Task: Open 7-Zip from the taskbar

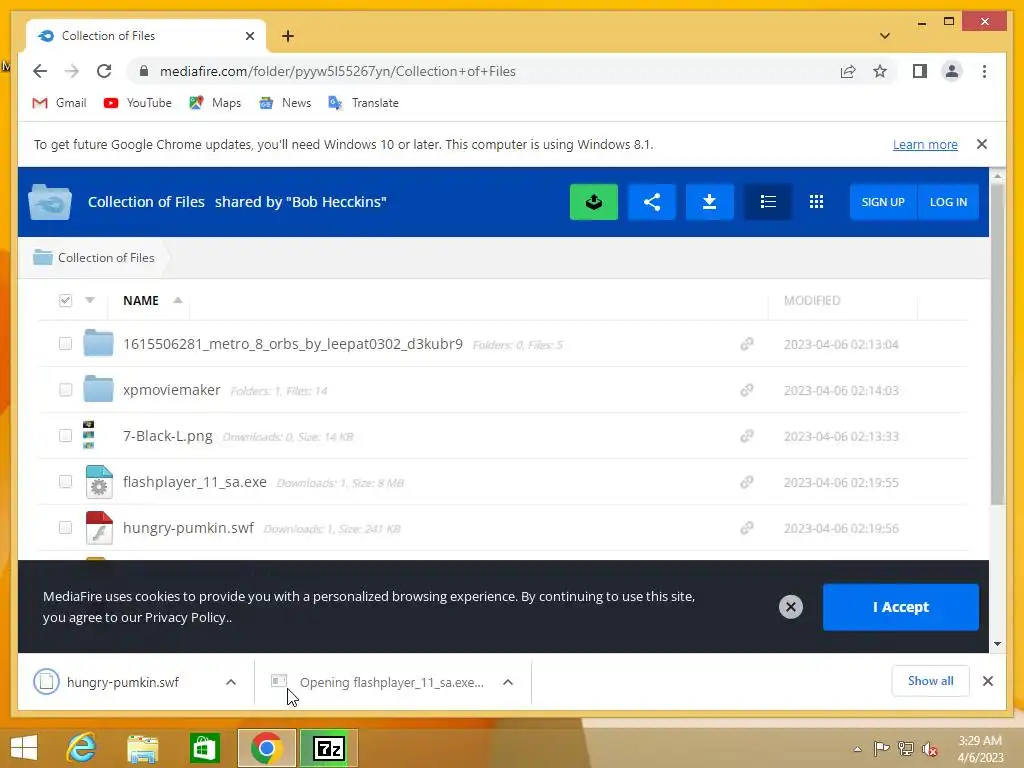Action: coord(328,748)
